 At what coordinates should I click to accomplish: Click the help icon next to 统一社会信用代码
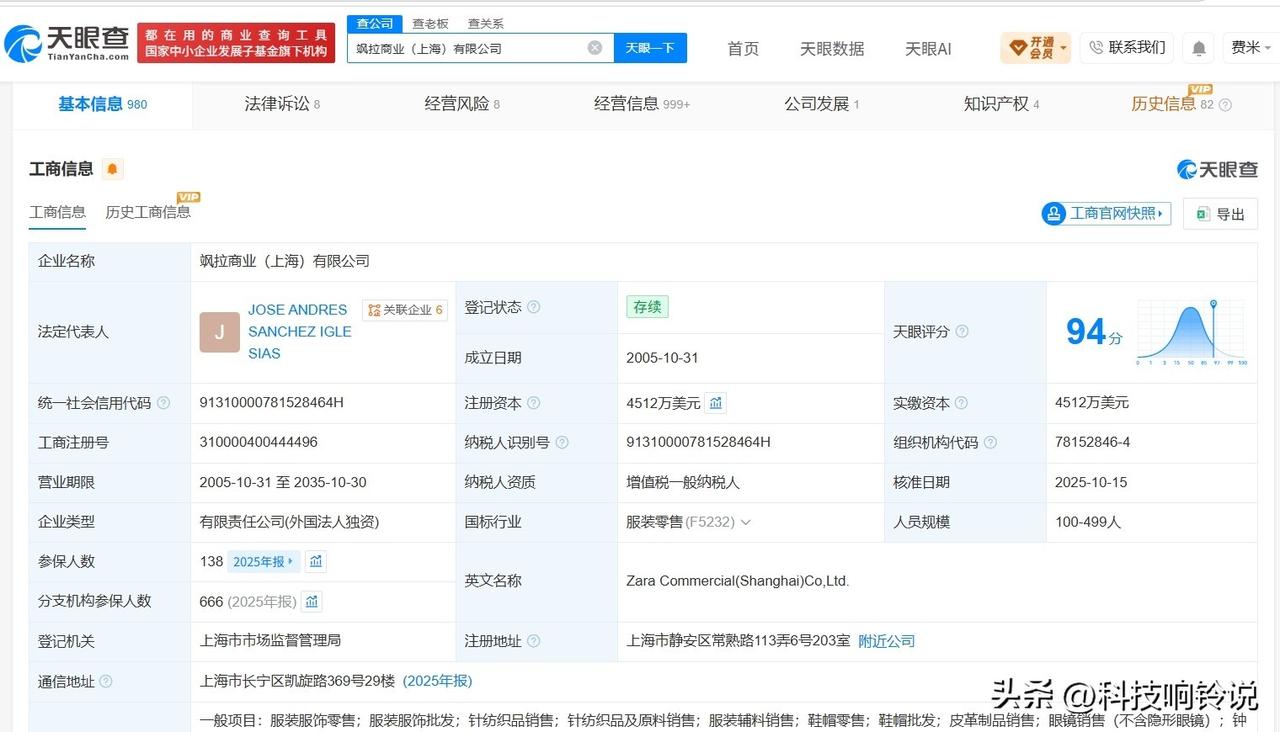click(164, 403)
